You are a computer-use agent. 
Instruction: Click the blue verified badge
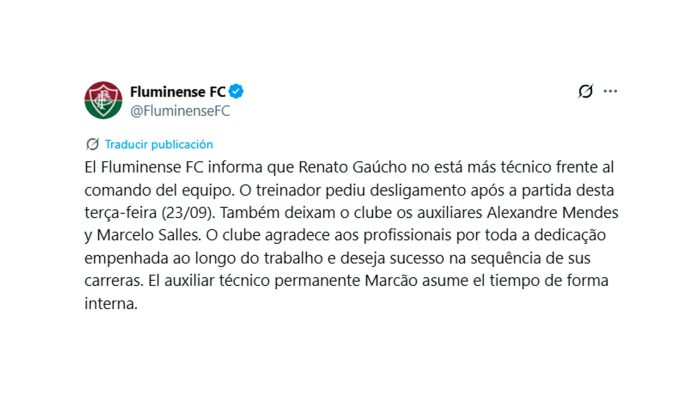236,91
